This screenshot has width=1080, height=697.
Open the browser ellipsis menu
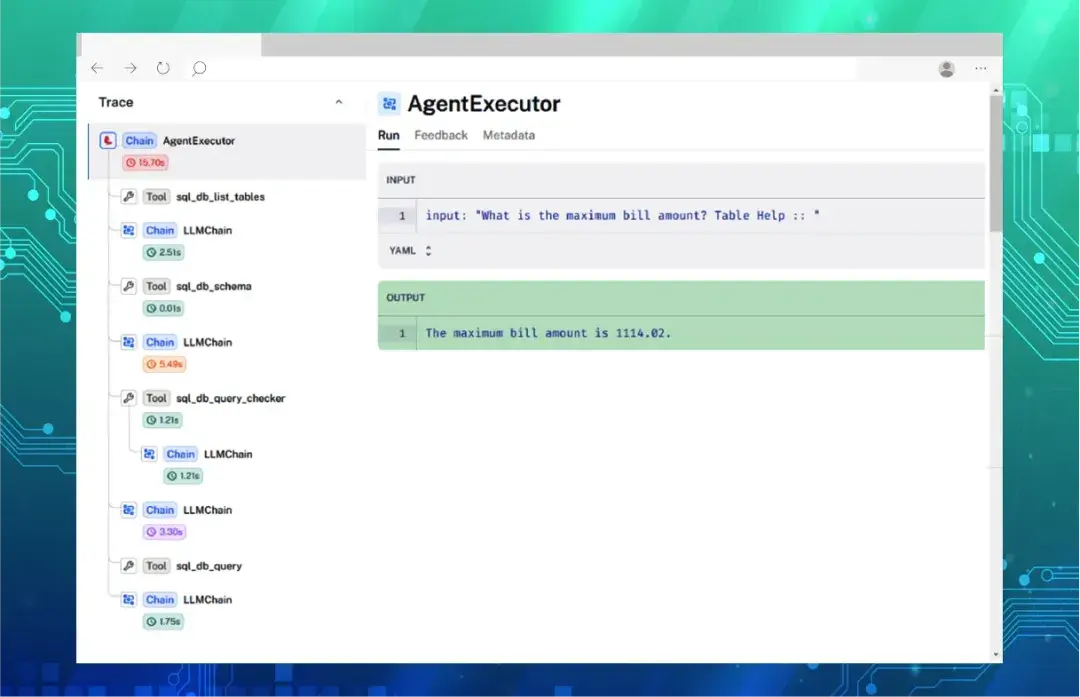980,68
